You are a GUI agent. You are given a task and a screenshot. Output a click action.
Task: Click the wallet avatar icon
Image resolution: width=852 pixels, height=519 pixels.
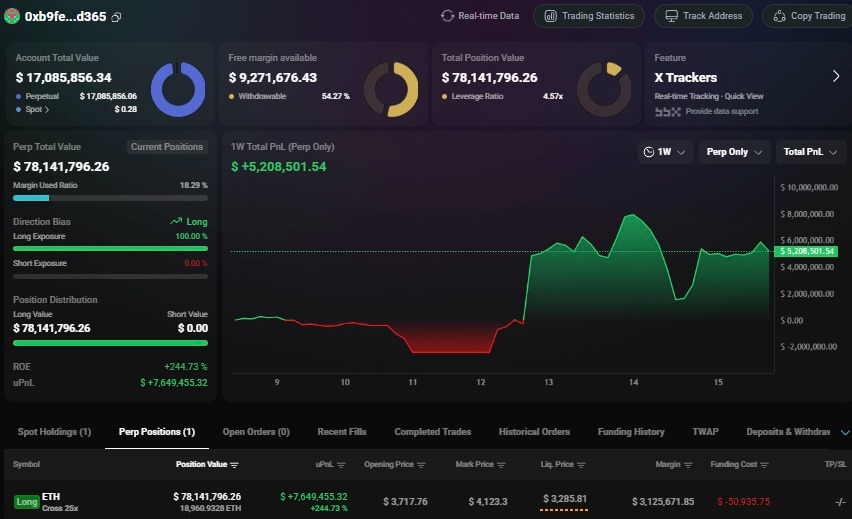[x=12, y=16]
